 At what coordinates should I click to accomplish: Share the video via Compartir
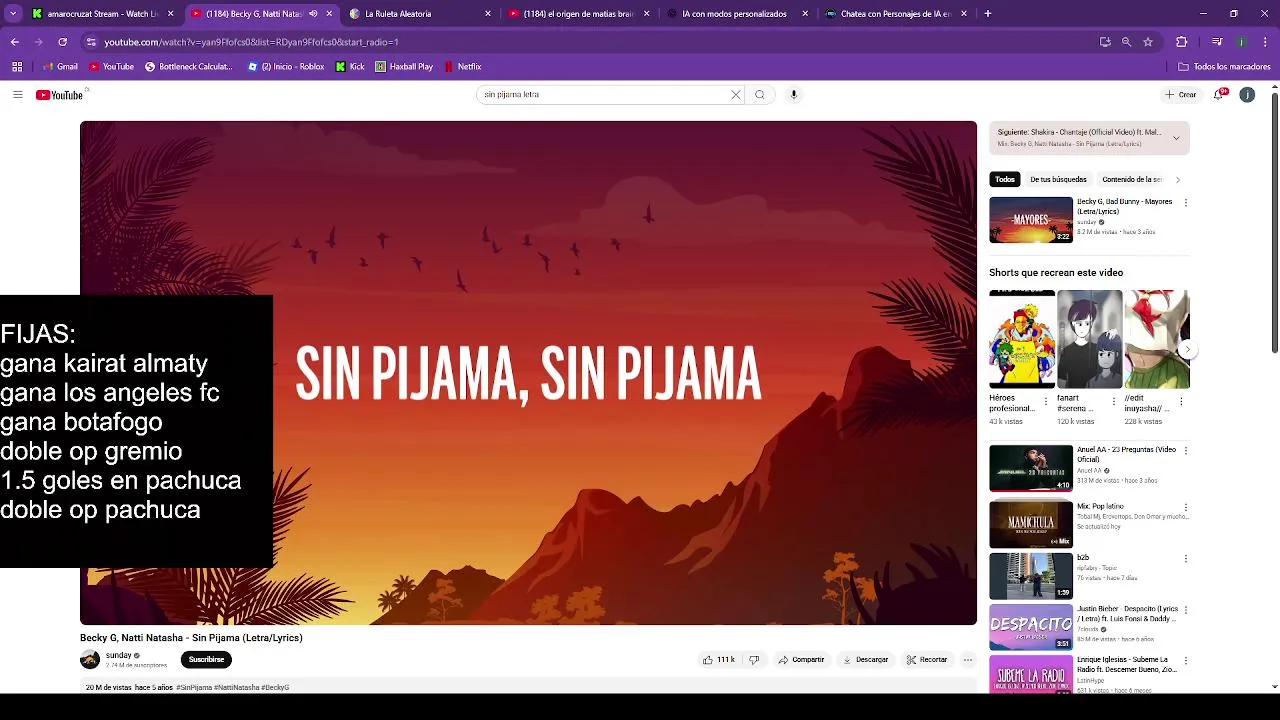[x=801, y=660]
